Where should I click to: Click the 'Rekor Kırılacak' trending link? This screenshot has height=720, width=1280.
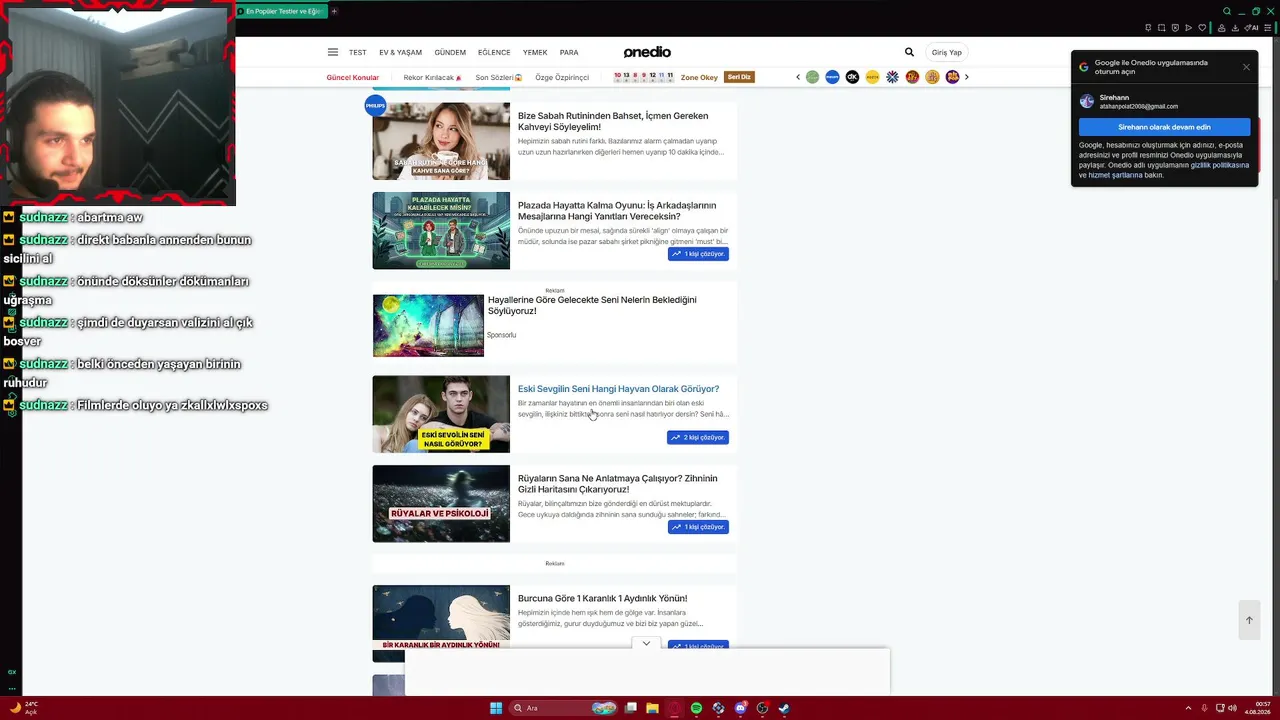[x=432, y=77]
